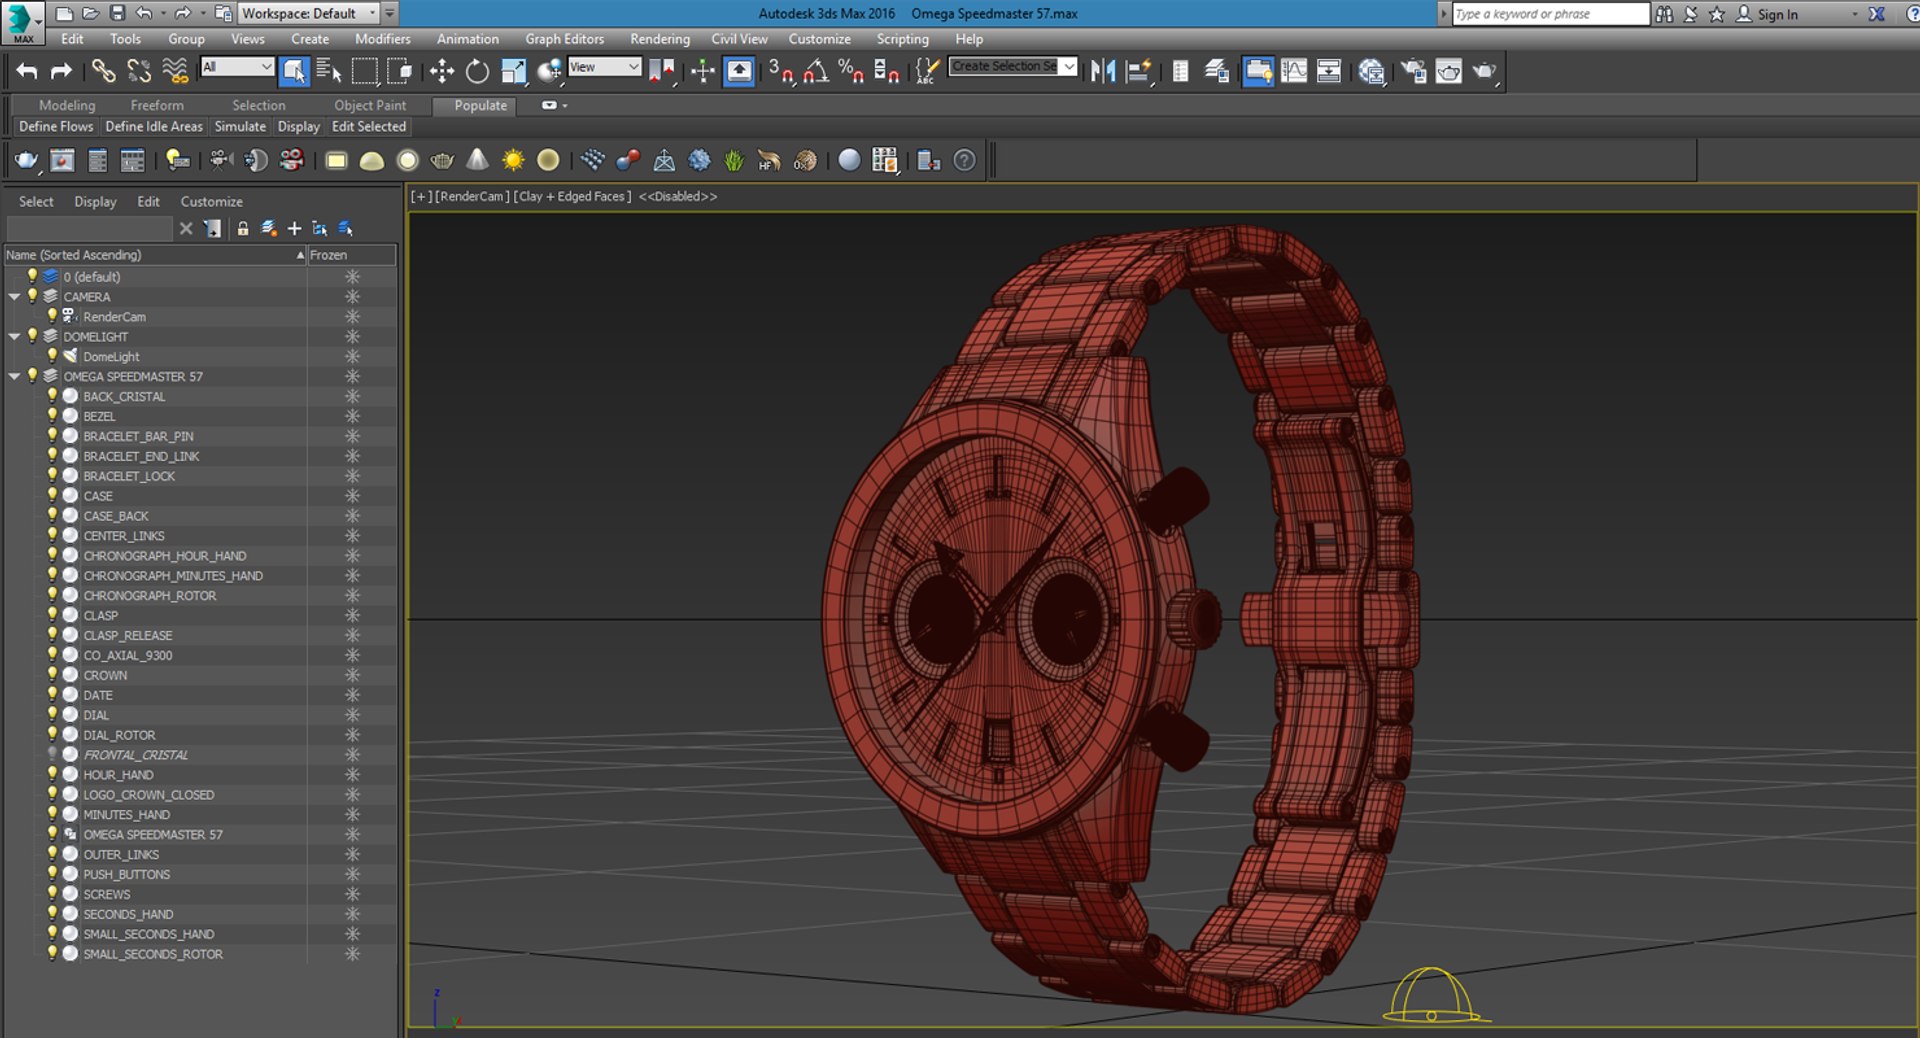Activate the Select Object tool
Screen dimensions: 1920x1038
coord(294,71)
